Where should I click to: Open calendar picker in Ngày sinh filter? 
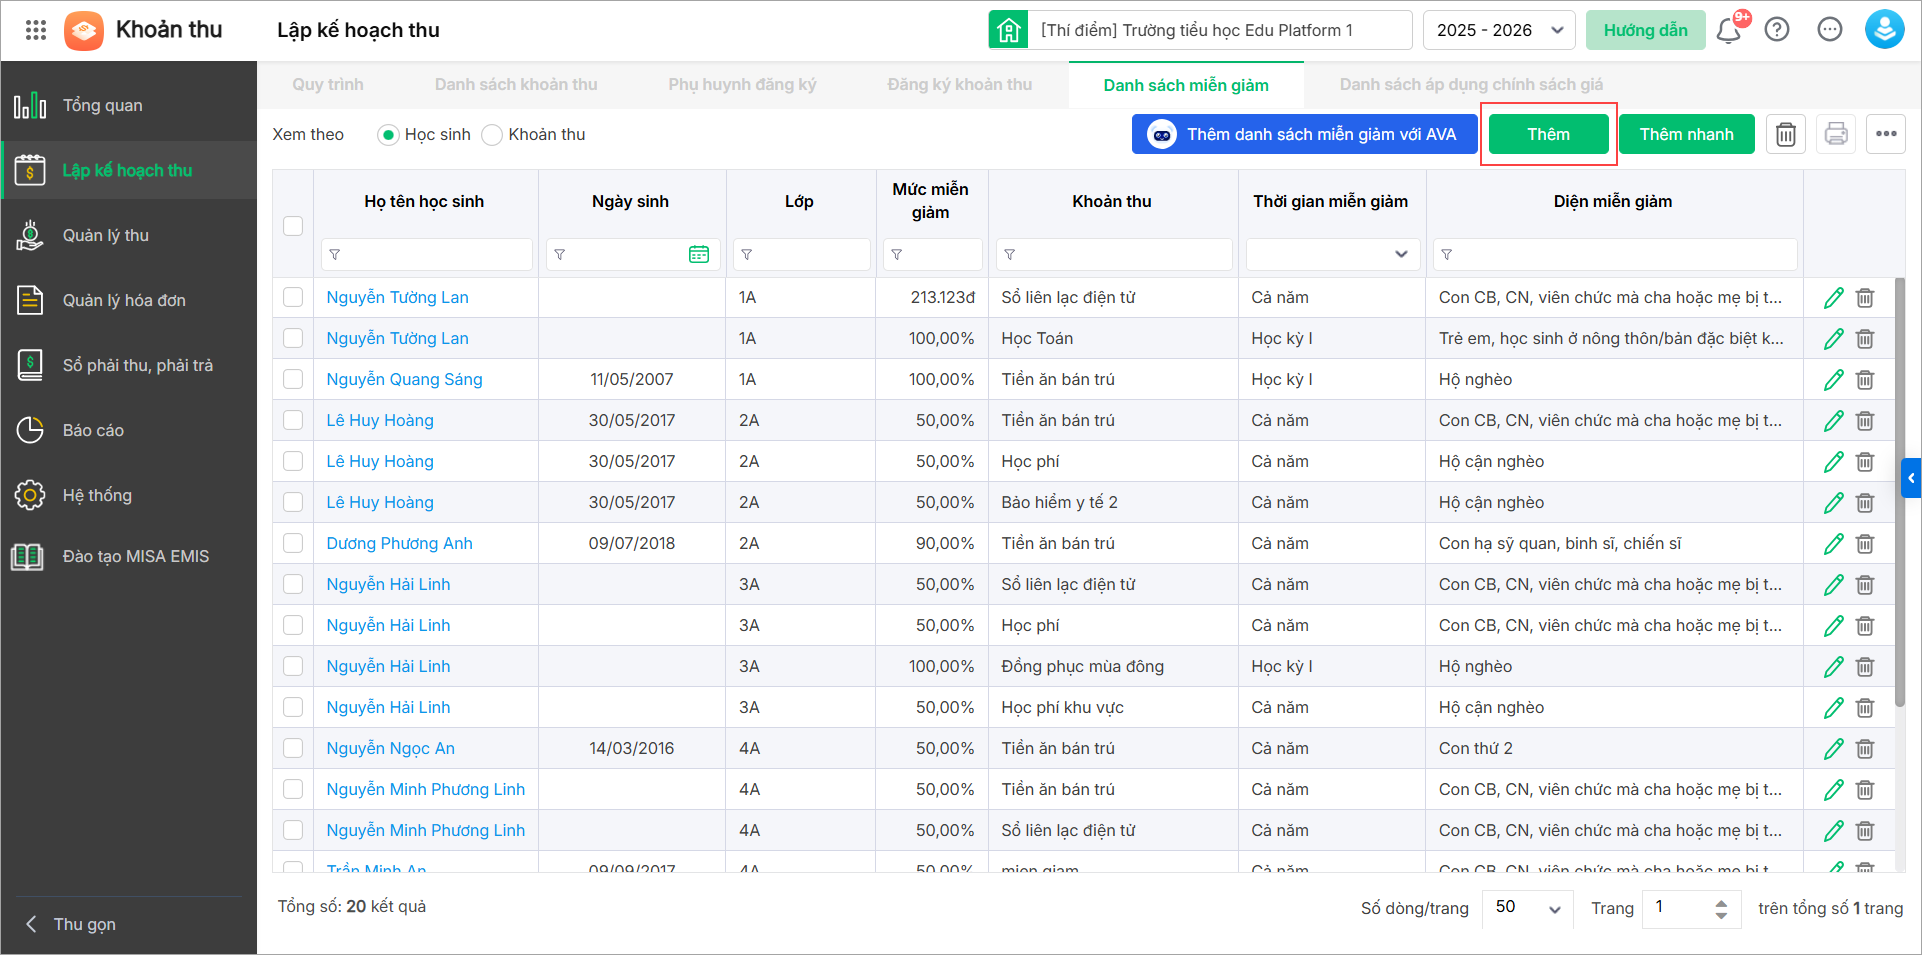[699, 255]
